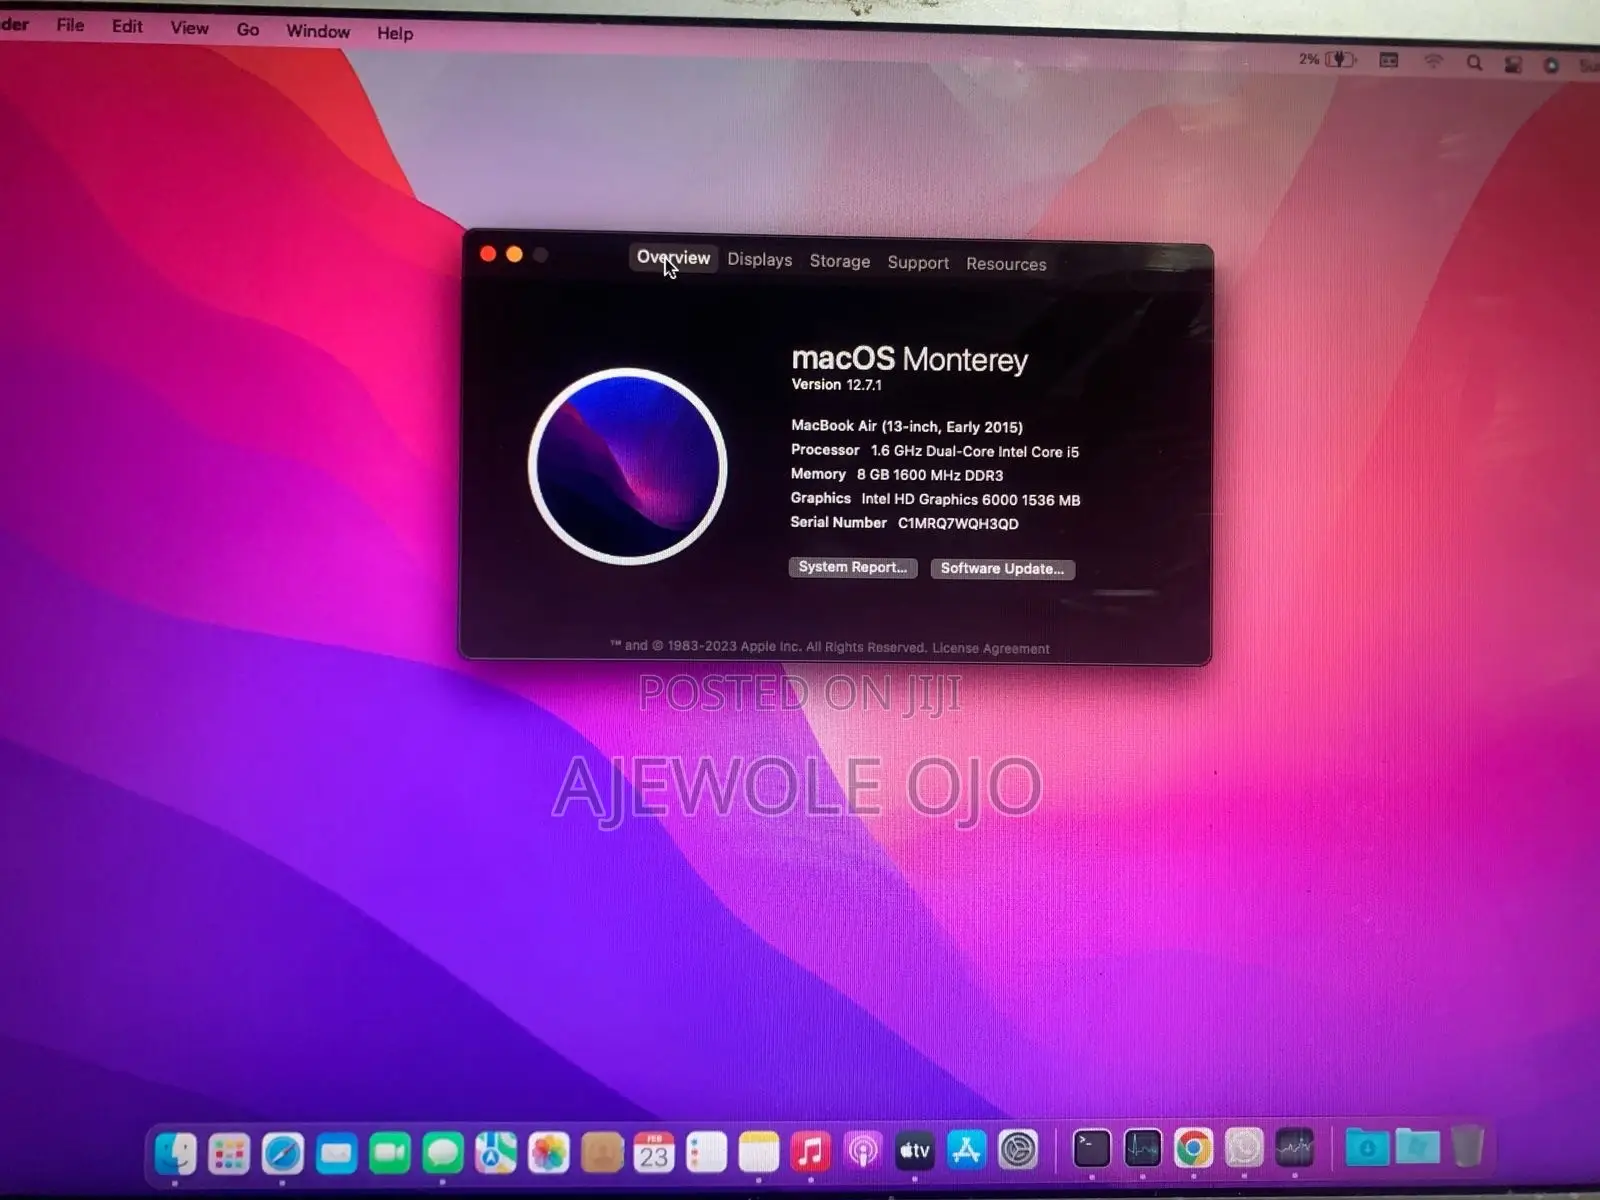
Task: Open Launchpad in the Dock
Action: 229,1154
